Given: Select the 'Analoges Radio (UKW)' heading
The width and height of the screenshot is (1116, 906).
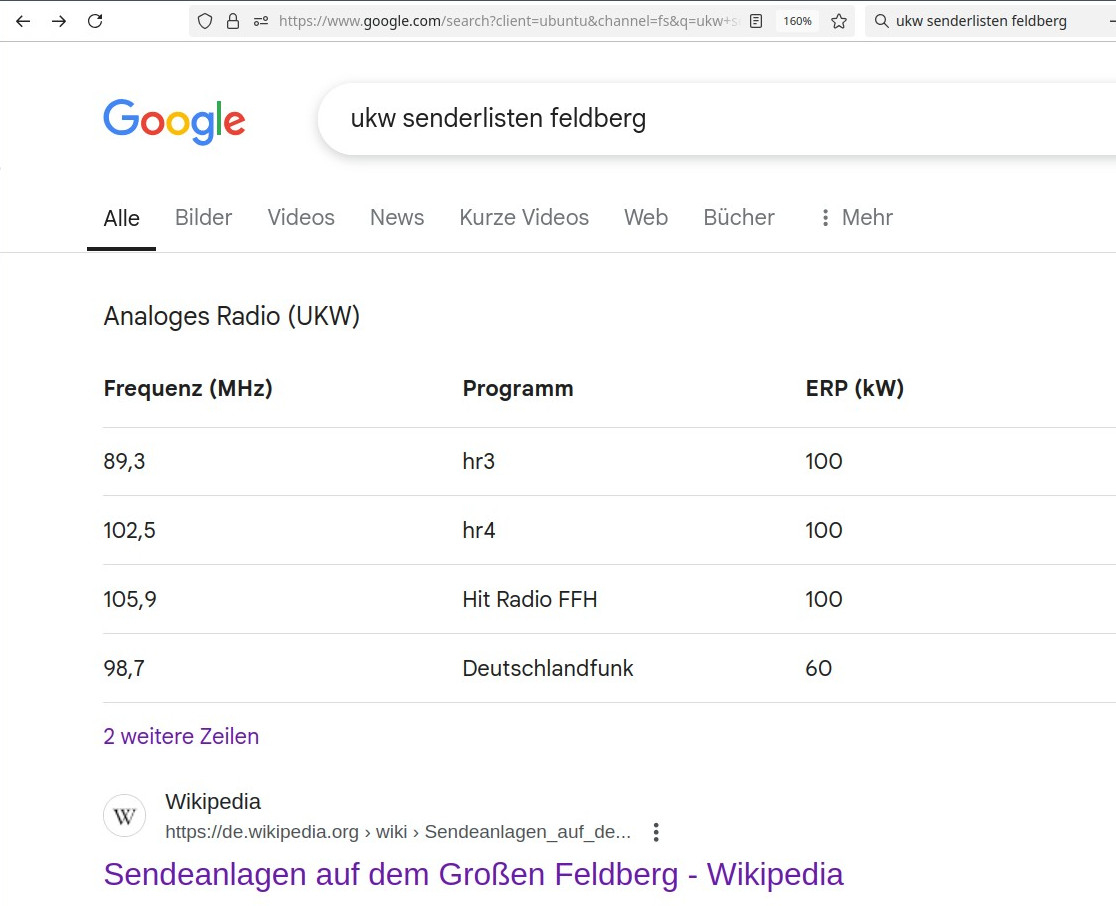Looking at the screenshot, I should tap(232, 316).
